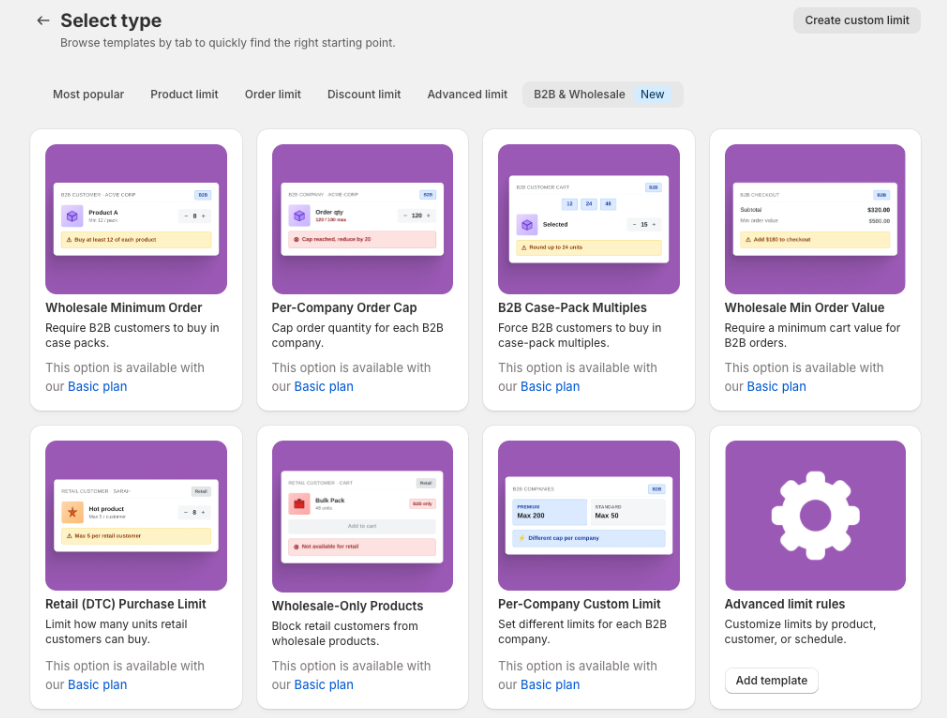Open Basic plan link under Per-Company Custom Limit
This screenshot has width=947, height=718.
tap(550, 685)
